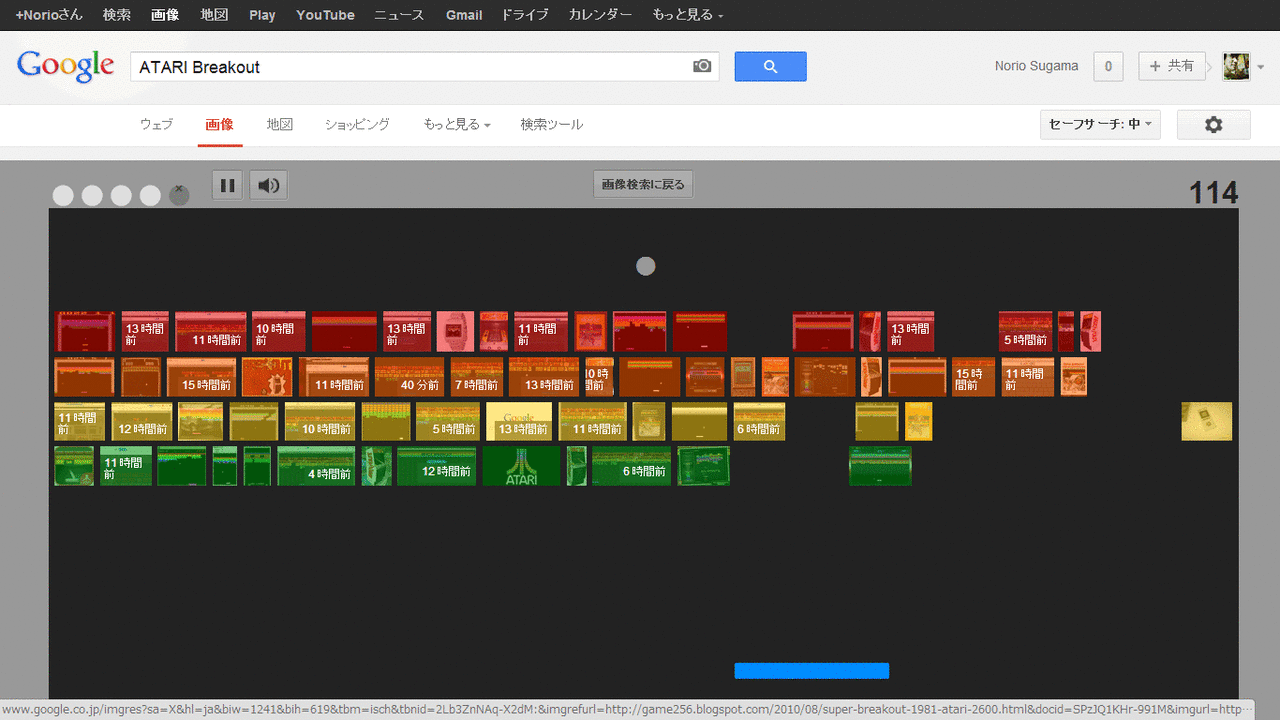Click the yellow Google logo brick labeled 13時間前

tap(519, 421)
